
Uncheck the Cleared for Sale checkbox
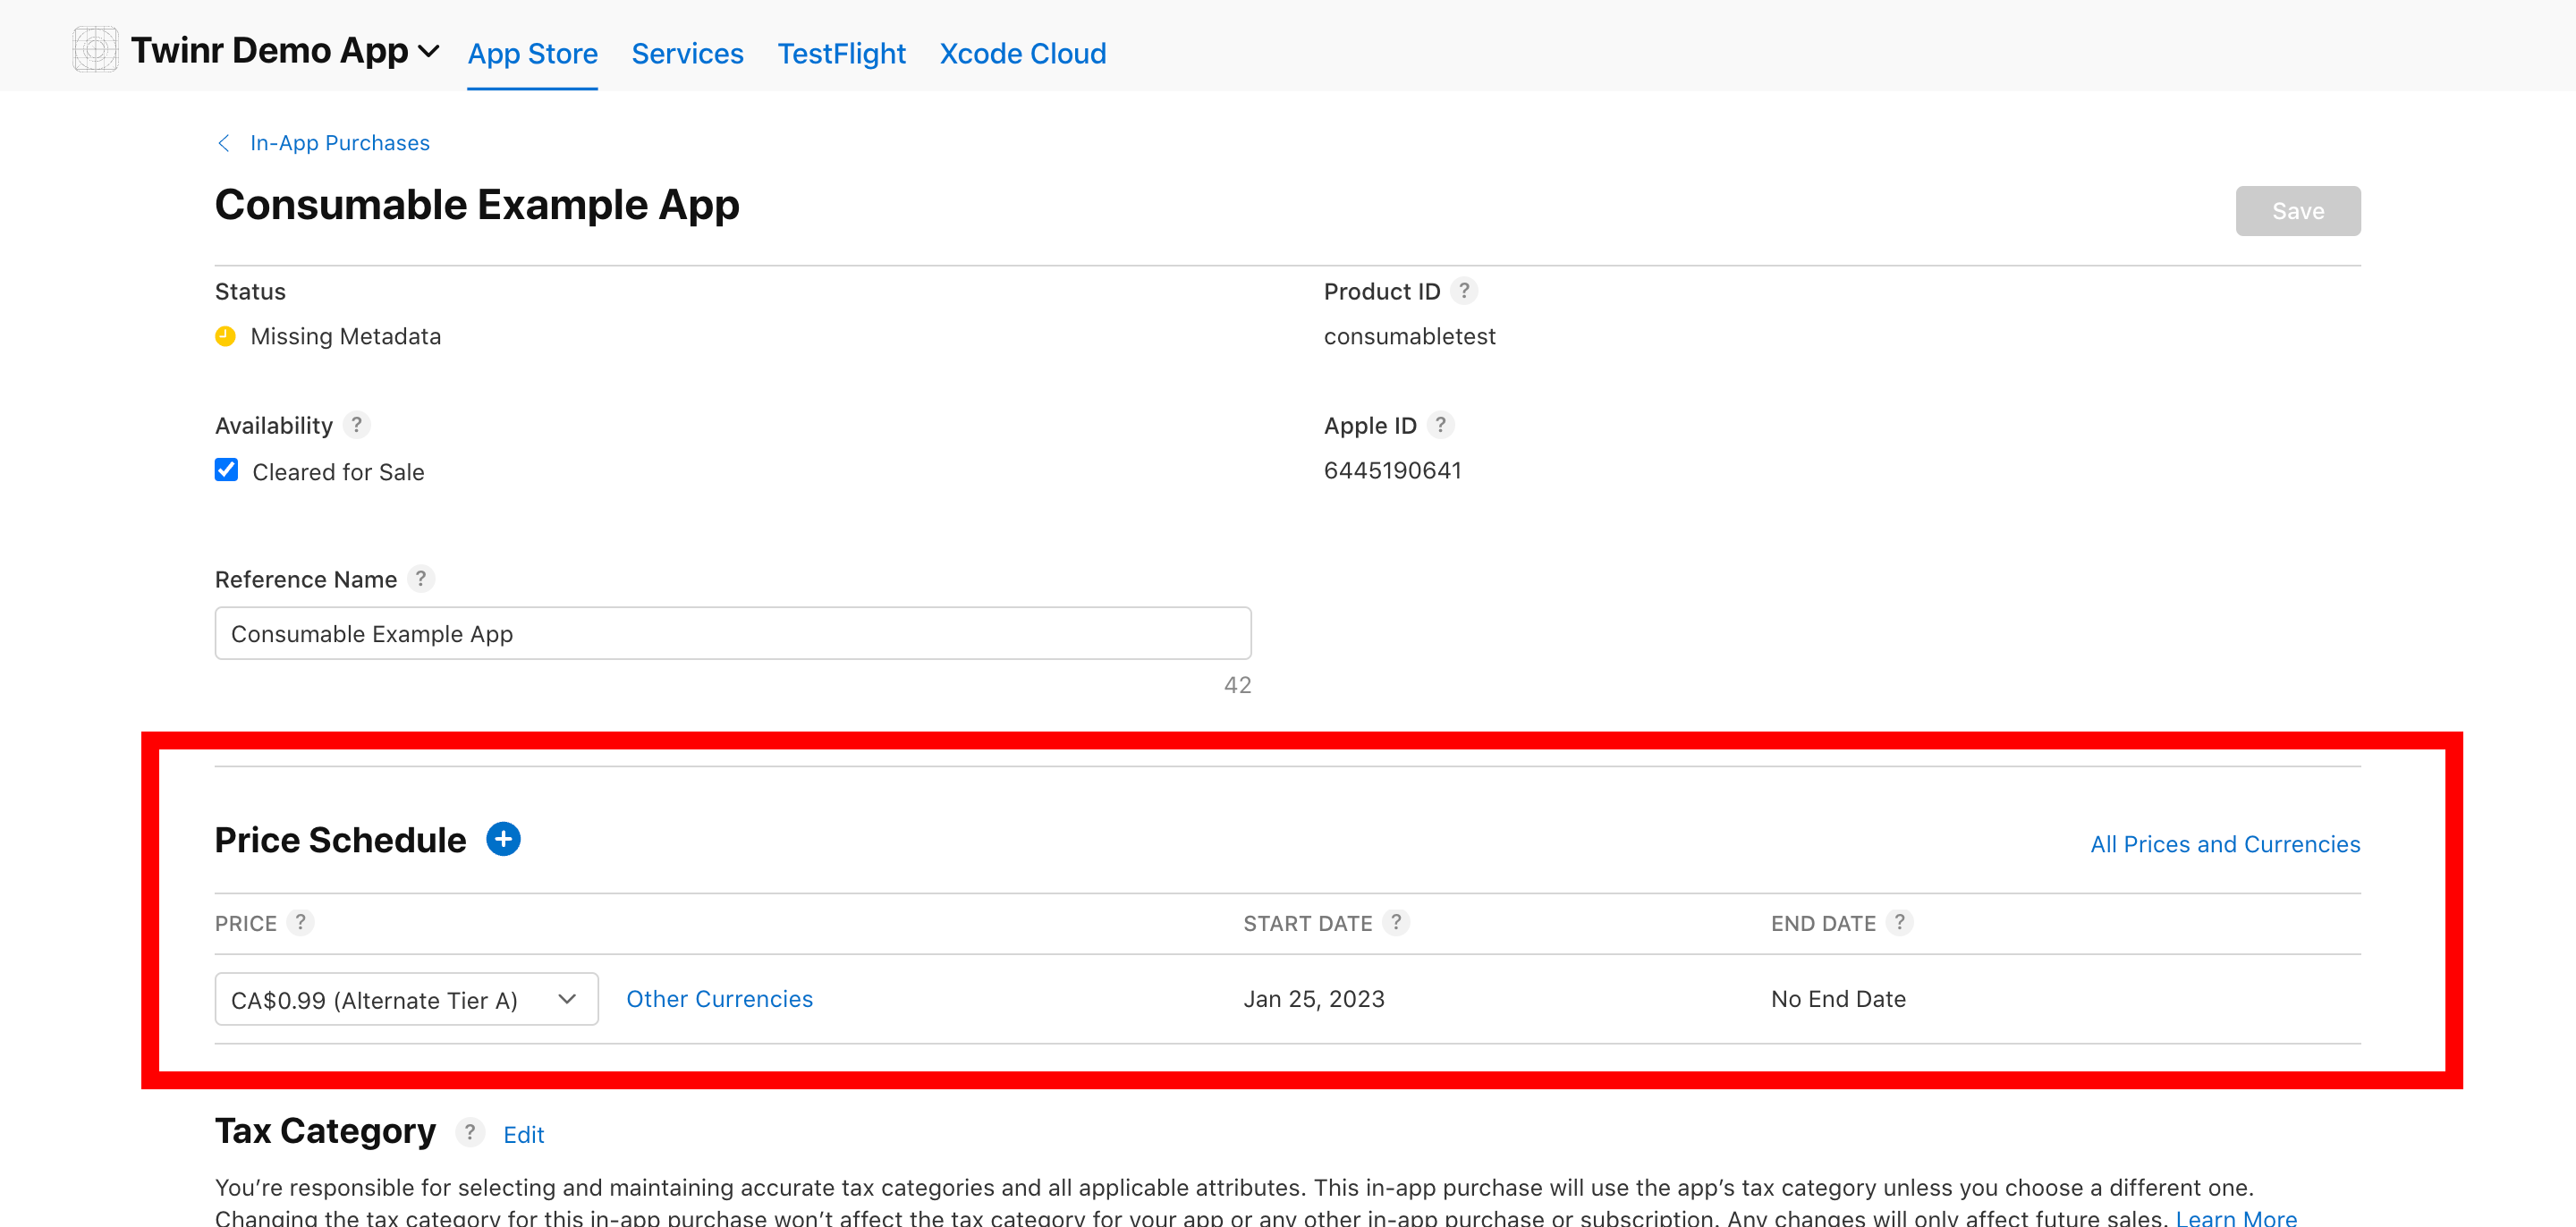[227, 471]
